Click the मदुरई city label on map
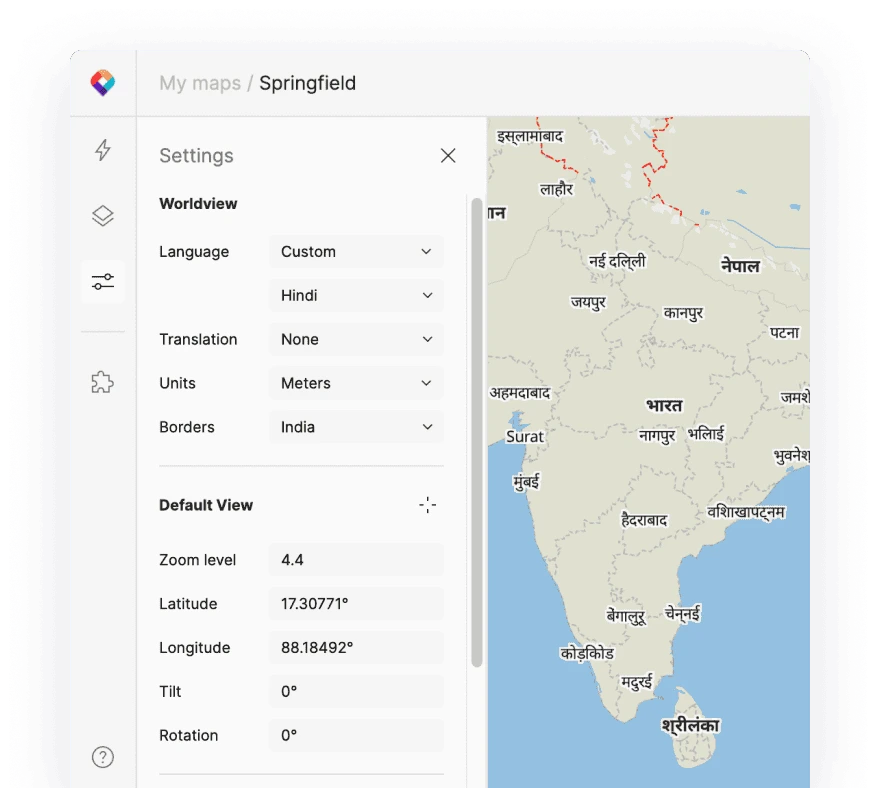Image resolution: width=880 pixels, height=788 pixels. click(x=637, y=682)
